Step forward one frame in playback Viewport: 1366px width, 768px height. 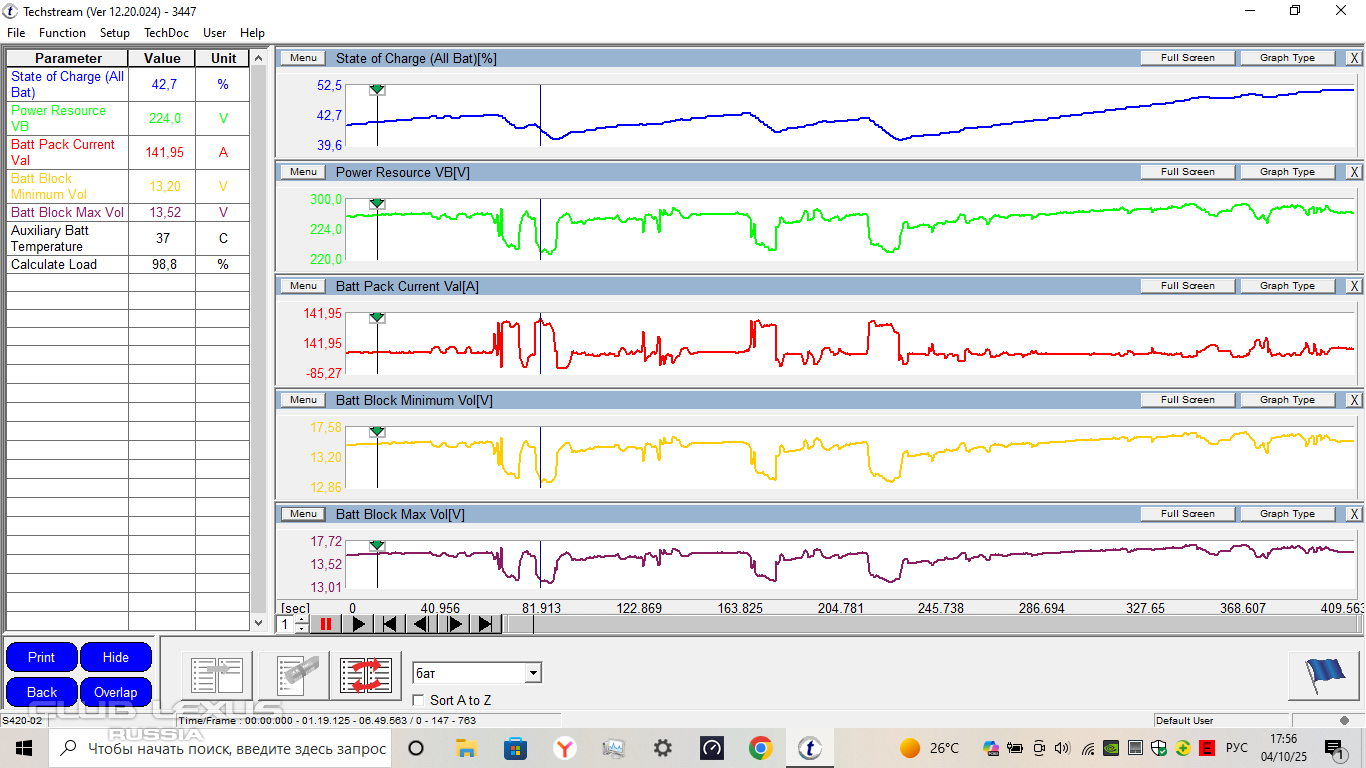[x=454, y=624]
